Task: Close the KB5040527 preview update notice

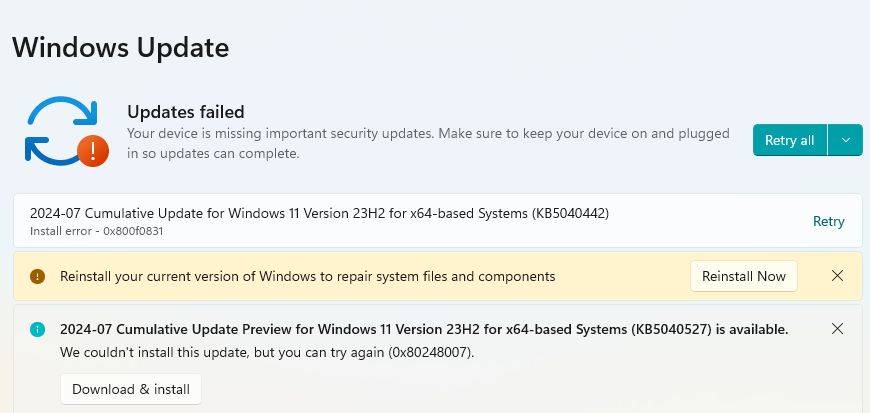Action: [x=838, y=328]
